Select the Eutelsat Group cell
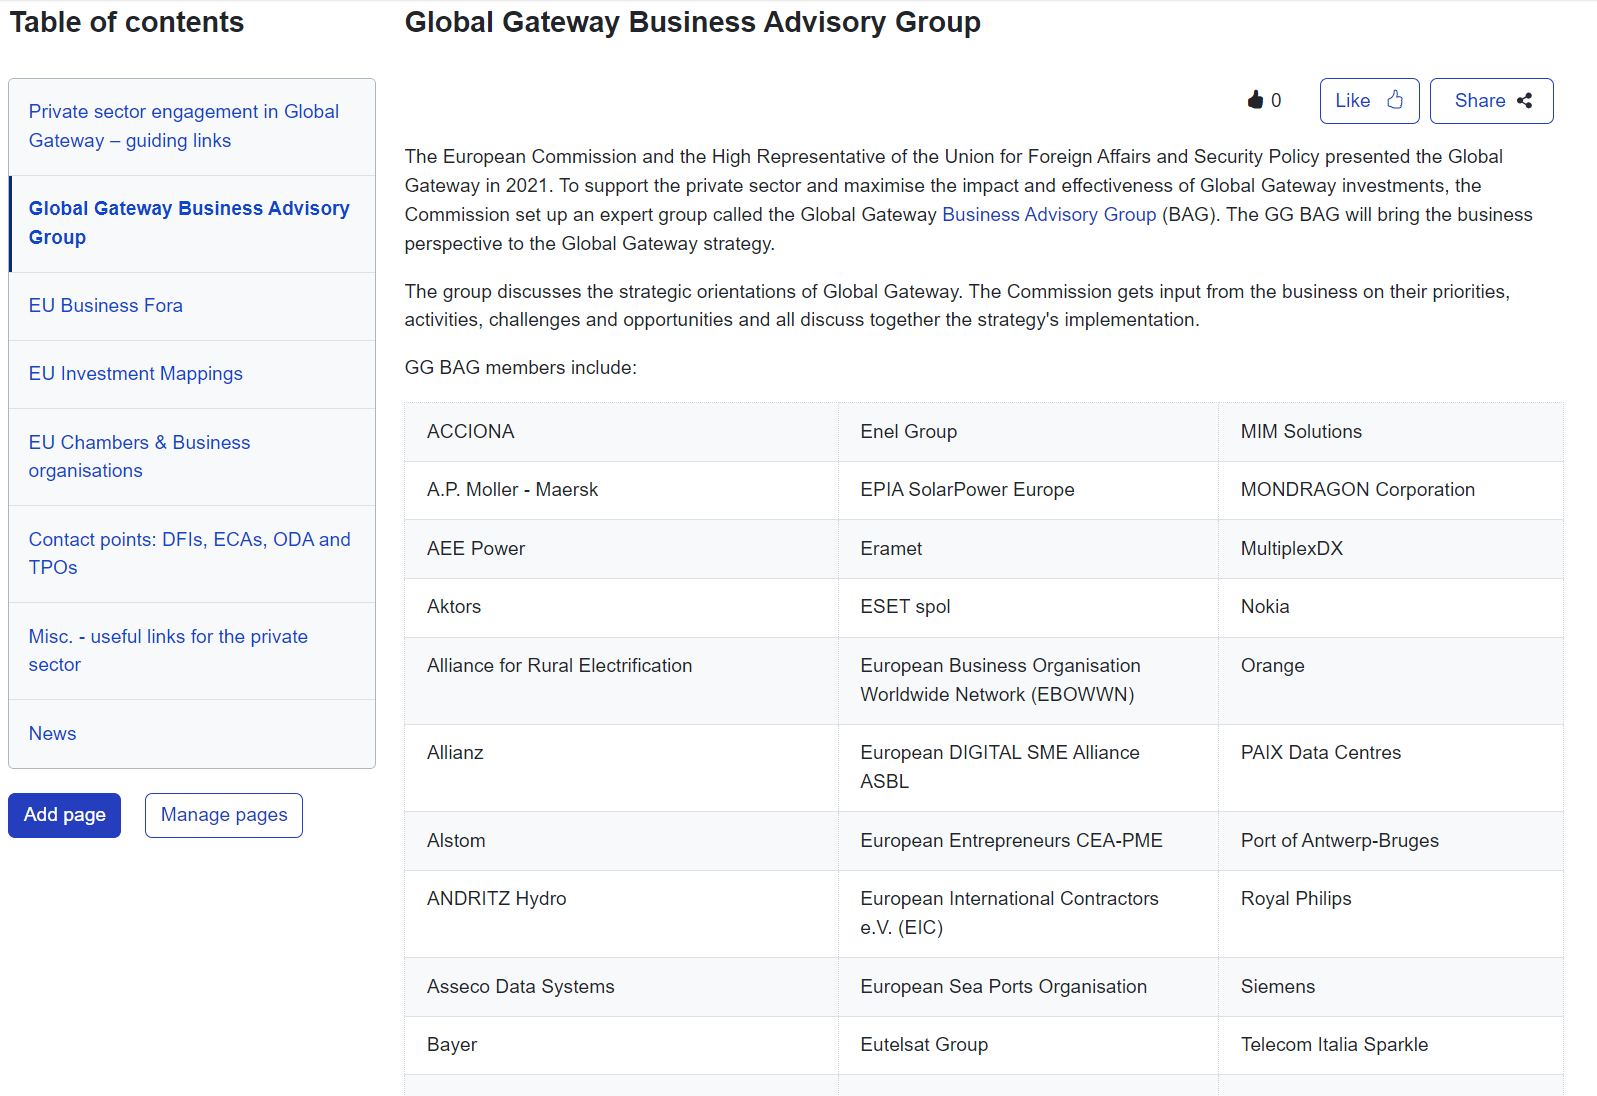The image size is (1597, 1096). click(x=1028, y=1045)
